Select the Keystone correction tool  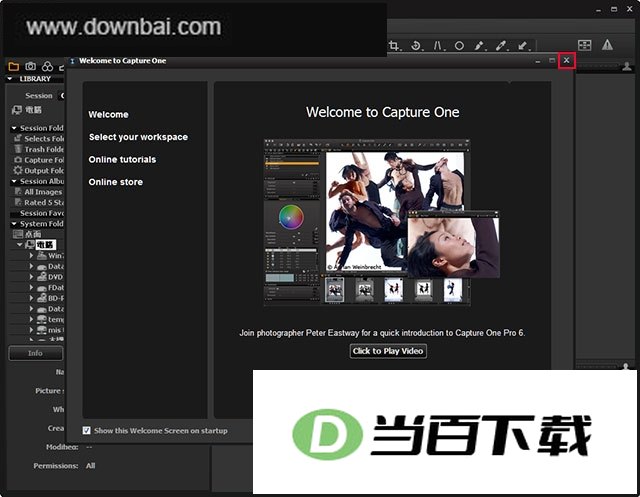click(438, 45)
